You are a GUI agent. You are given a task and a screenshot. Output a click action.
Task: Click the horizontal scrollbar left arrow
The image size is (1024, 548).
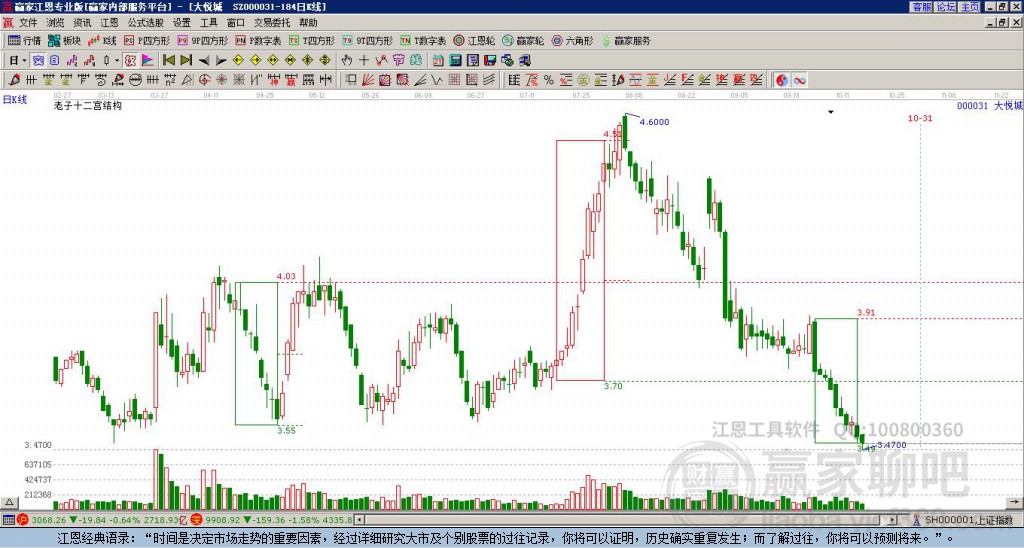point(359,520)
